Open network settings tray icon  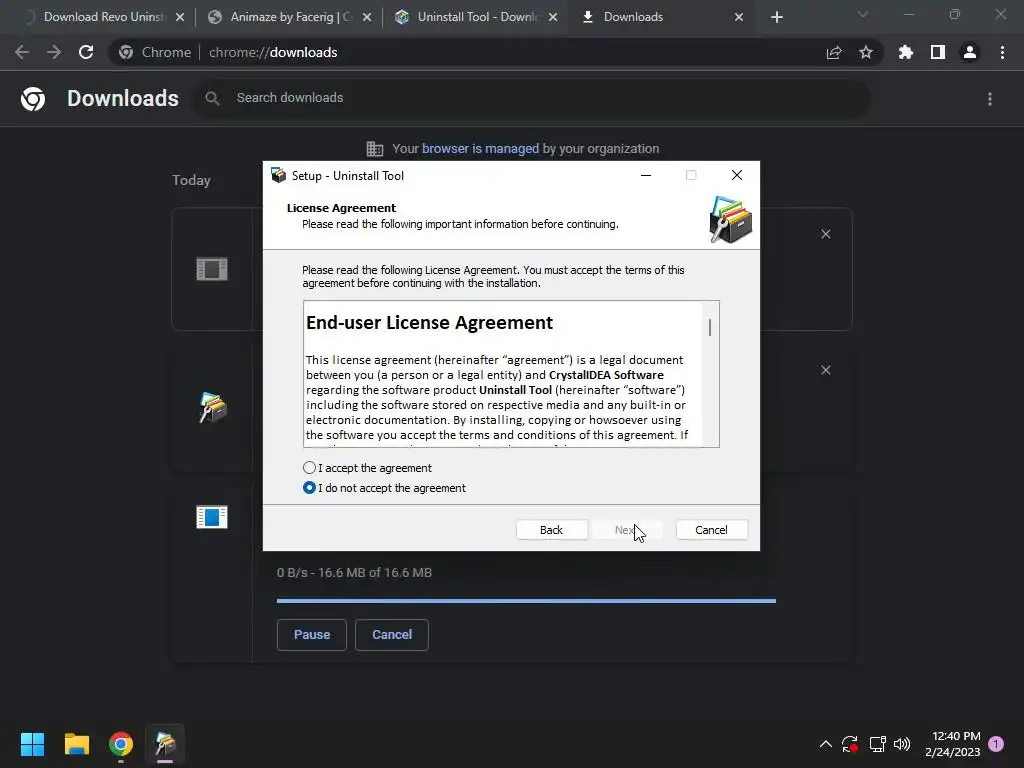point(877,744)
